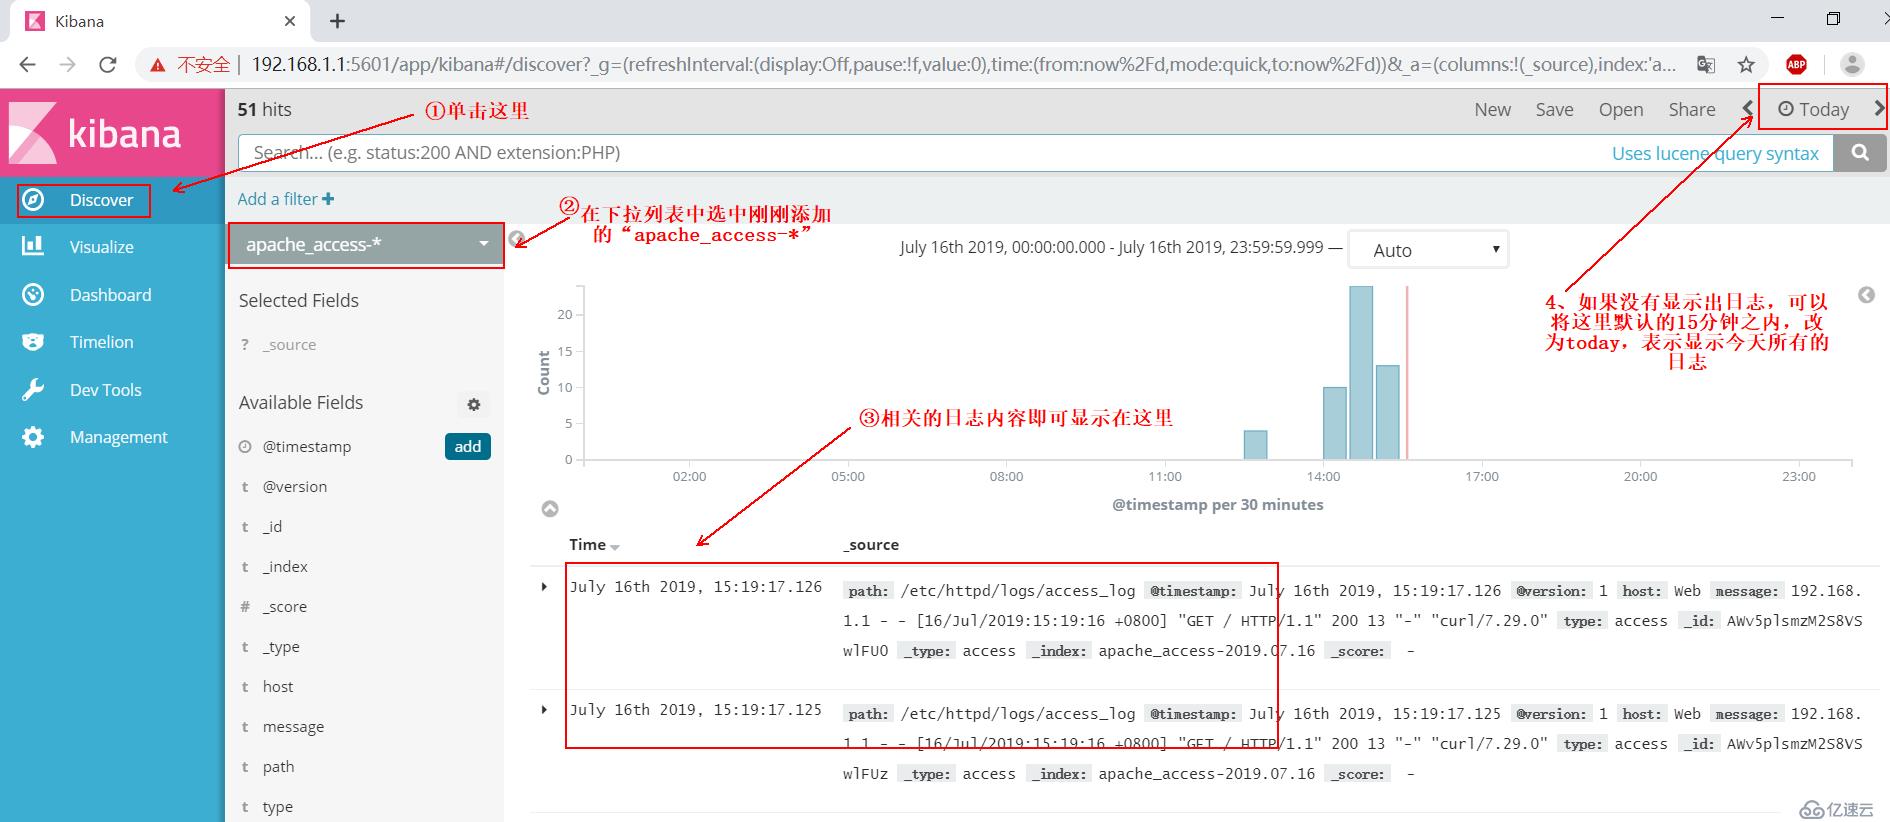Viewport: 1890px width, 822px height.
Task: Open the Discover section in sidebar
Action: click(101, 200)
